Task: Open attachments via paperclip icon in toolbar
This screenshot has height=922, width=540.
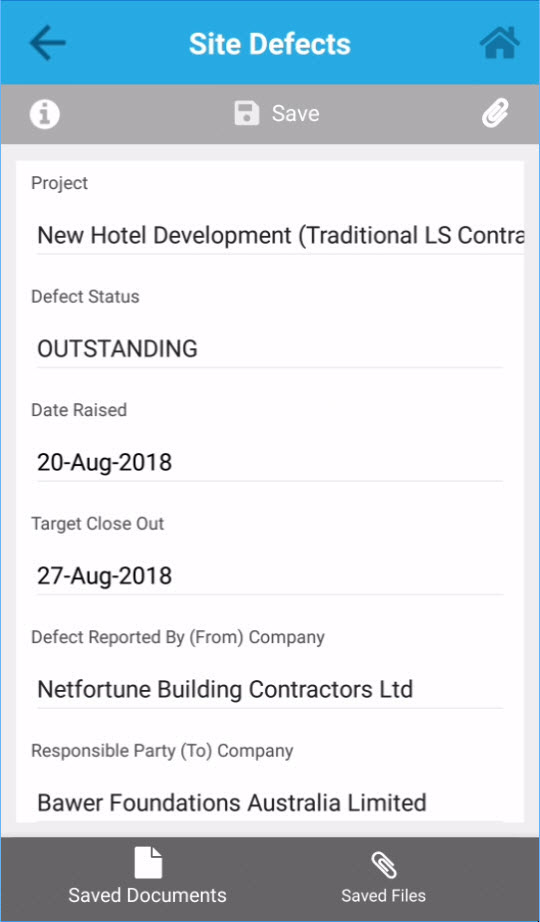Action: 495,113
